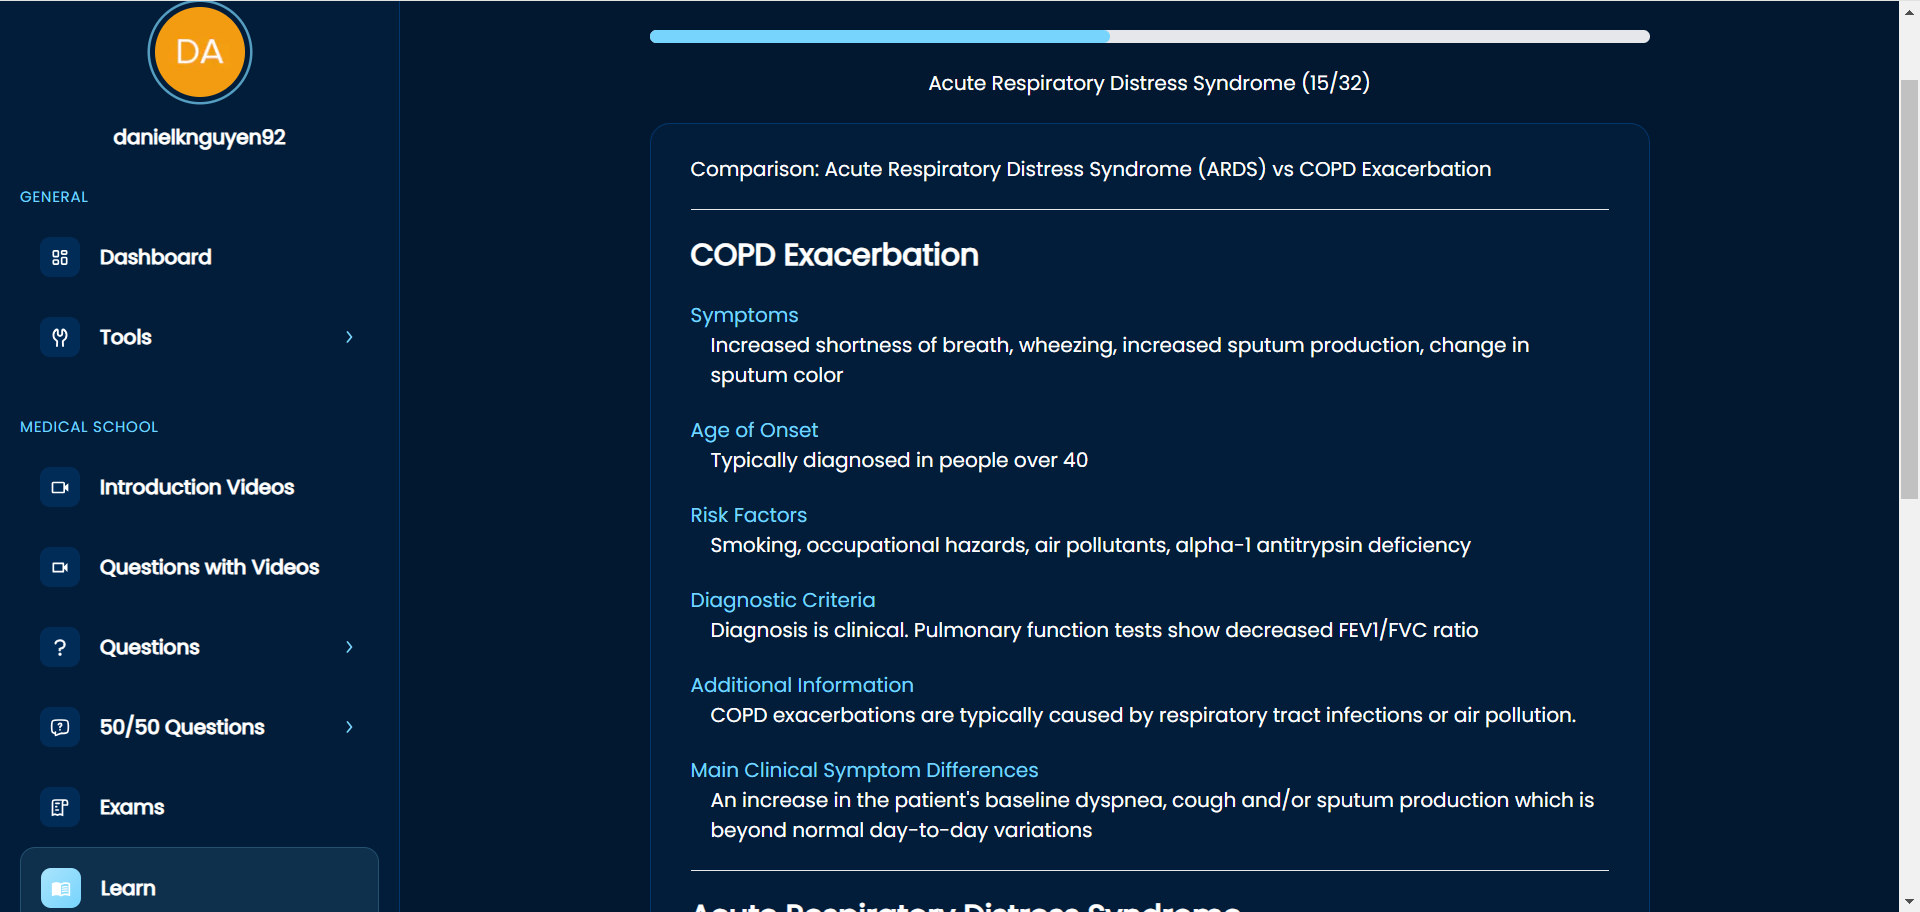Expand the 50/50 Questions chevron

(349, 727)
